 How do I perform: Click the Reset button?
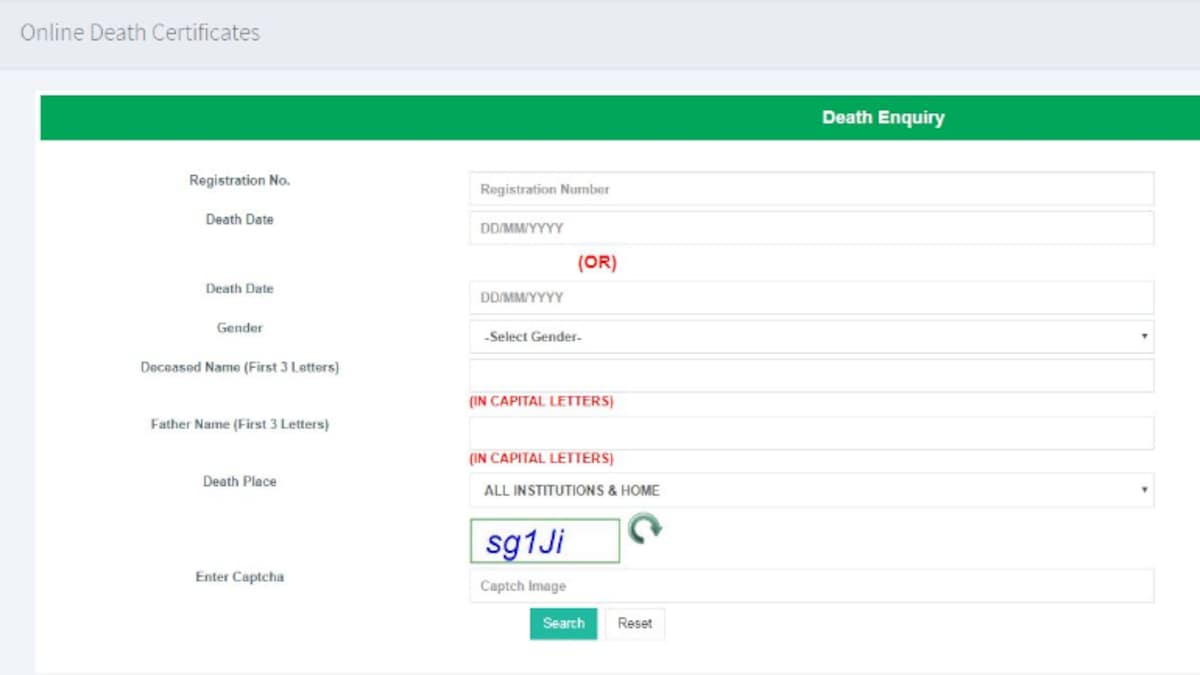634,623
